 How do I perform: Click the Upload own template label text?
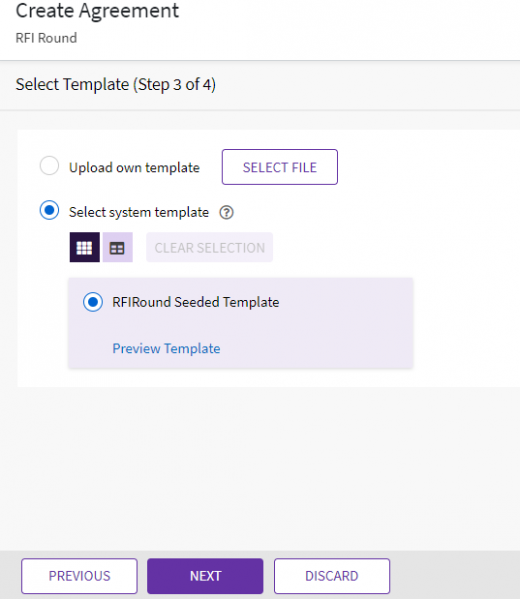(134, 168)
